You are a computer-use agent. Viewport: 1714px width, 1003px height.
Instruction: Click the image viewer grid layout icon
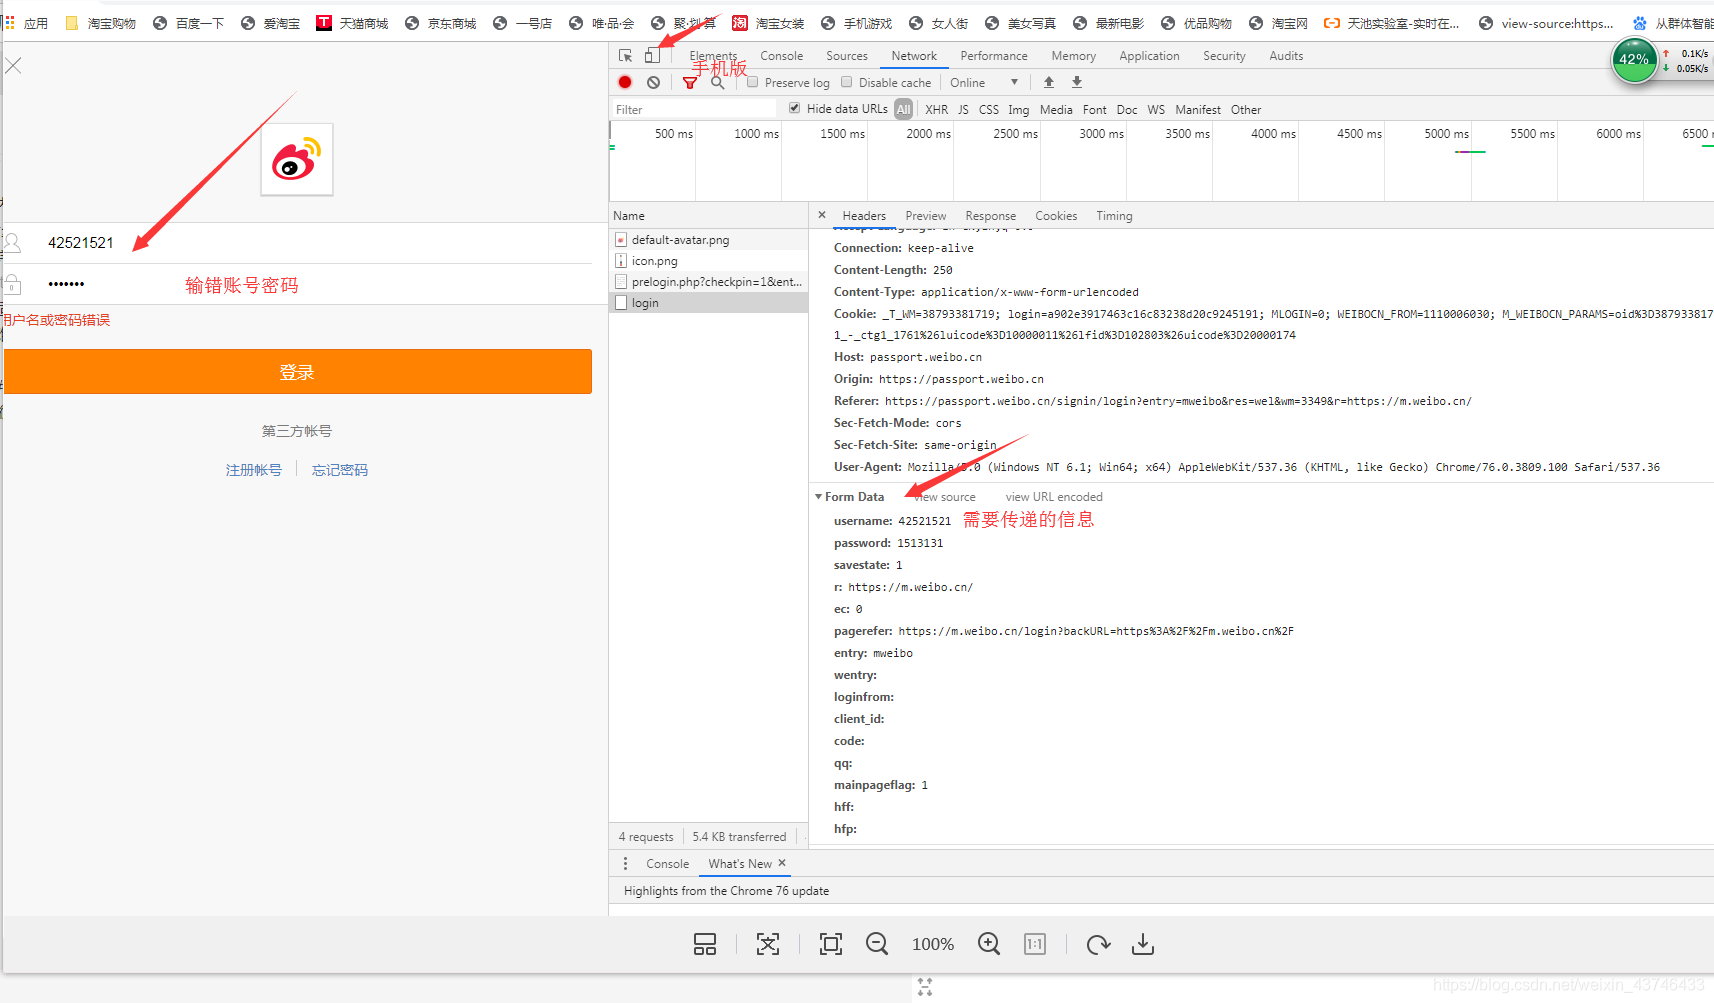point(705,944)
